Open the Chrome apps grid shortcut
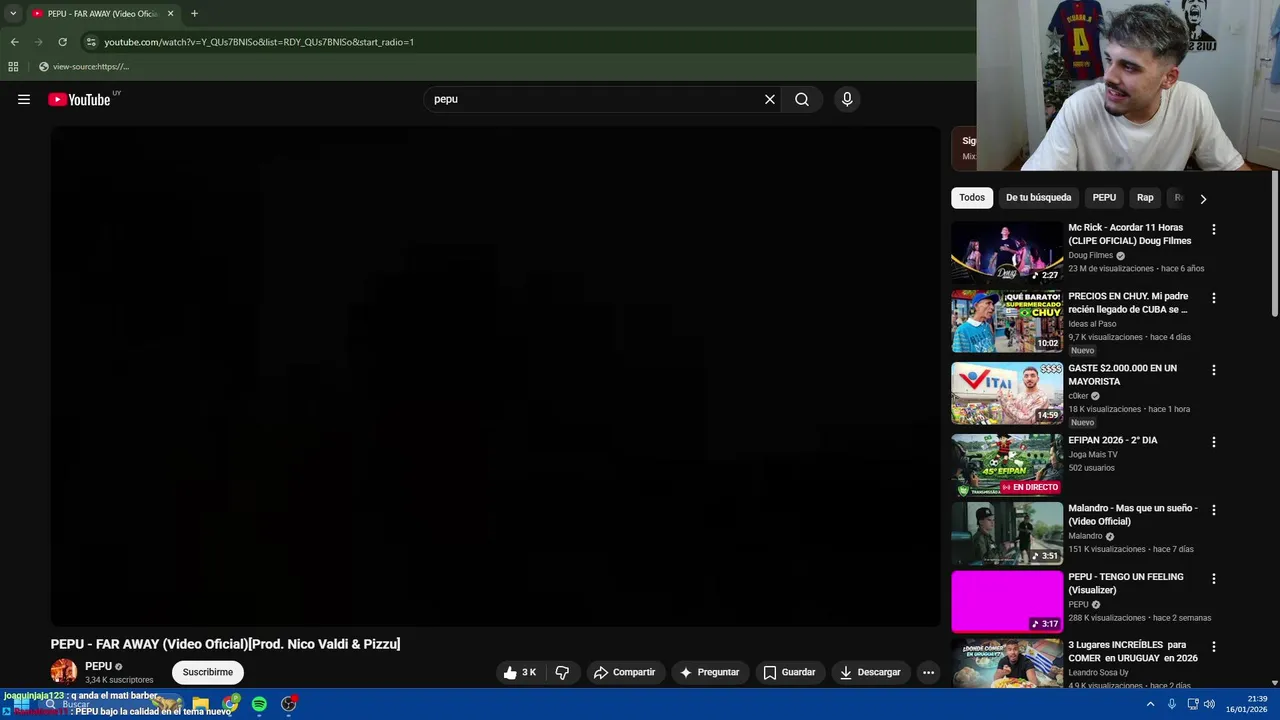 (x=13, y=67)
